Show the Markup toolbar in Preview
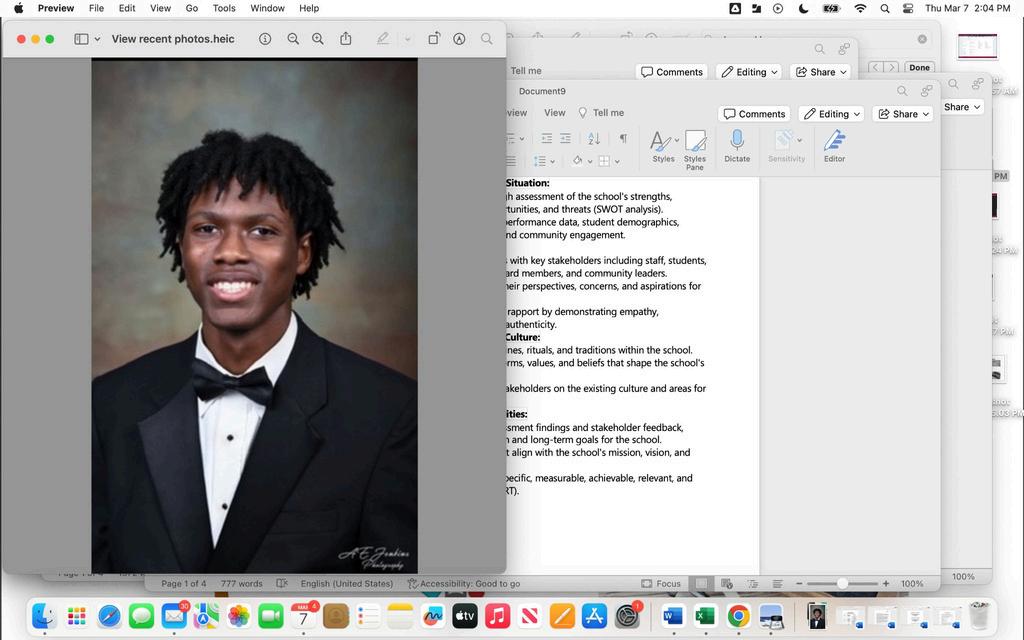The width and height of the screenshot is (1024, 640). pyautogui.click(x=459, y=39)
